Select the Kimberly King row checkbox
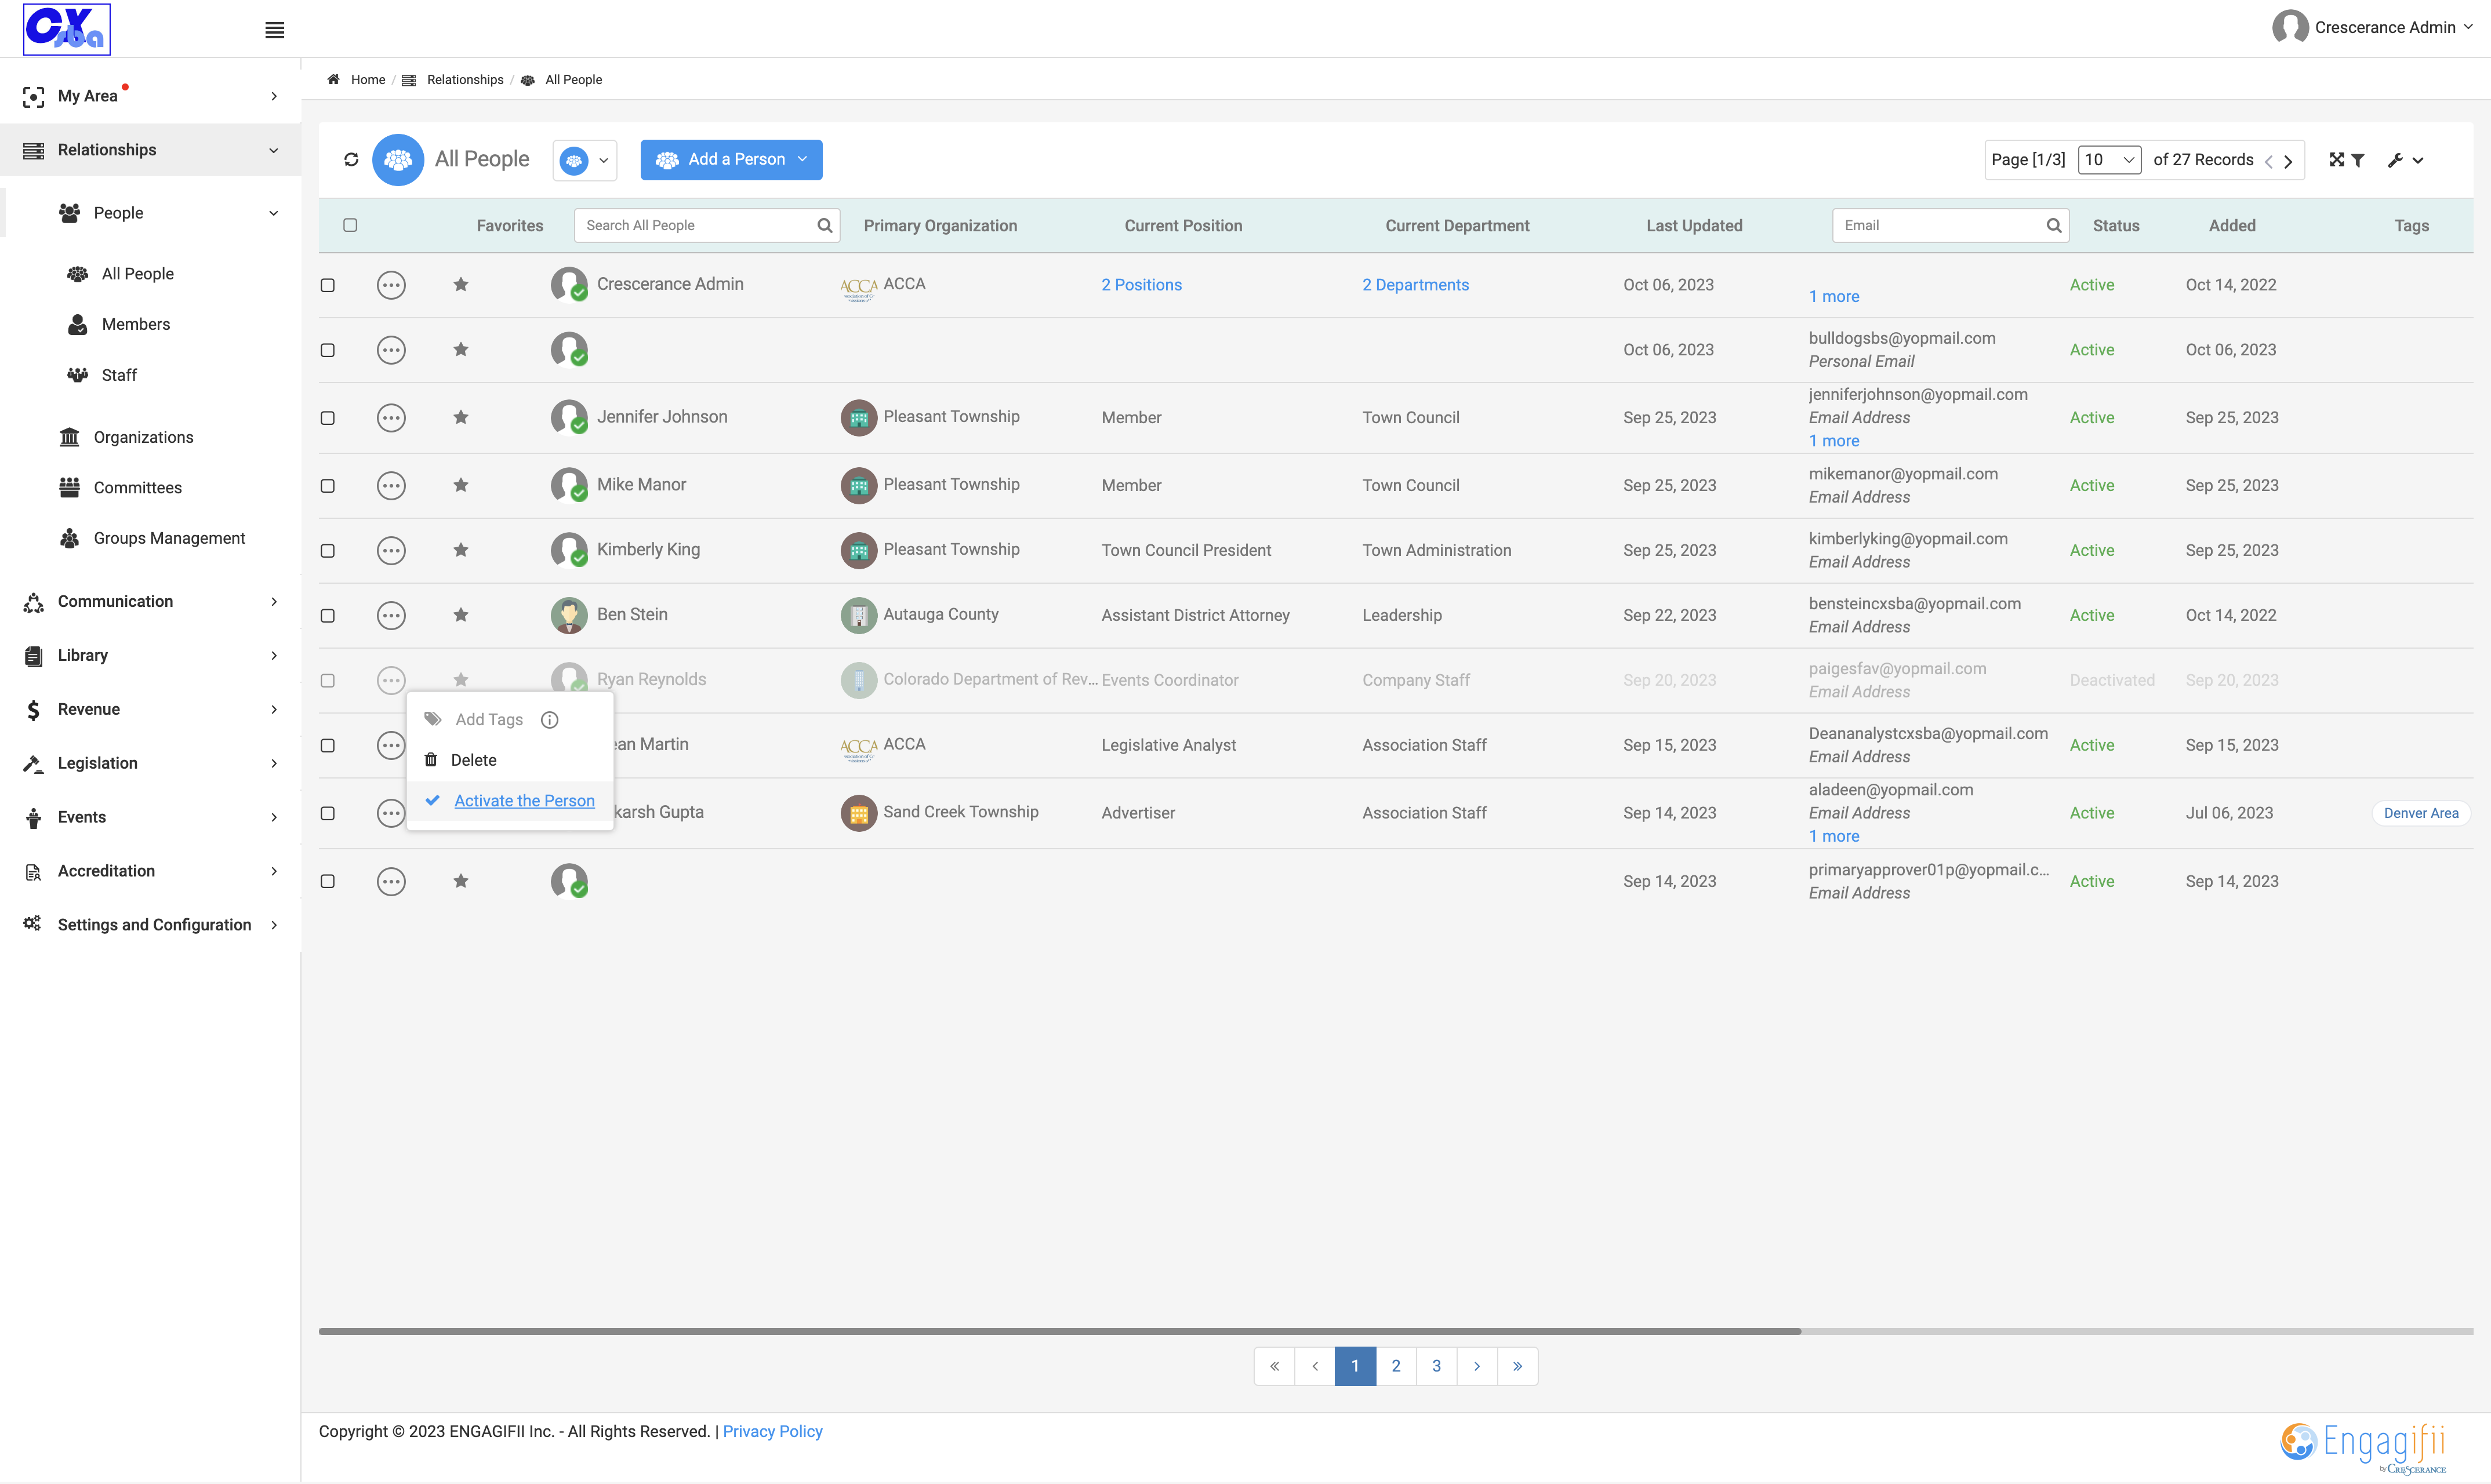This screenshot has width=2491, height=1484. click(327, 550)
